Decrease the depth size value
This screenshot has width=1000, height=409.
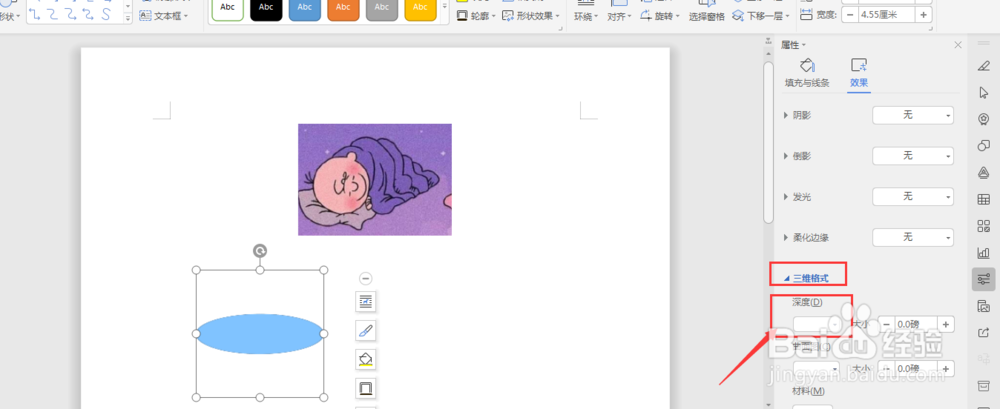tap(886, 325)
